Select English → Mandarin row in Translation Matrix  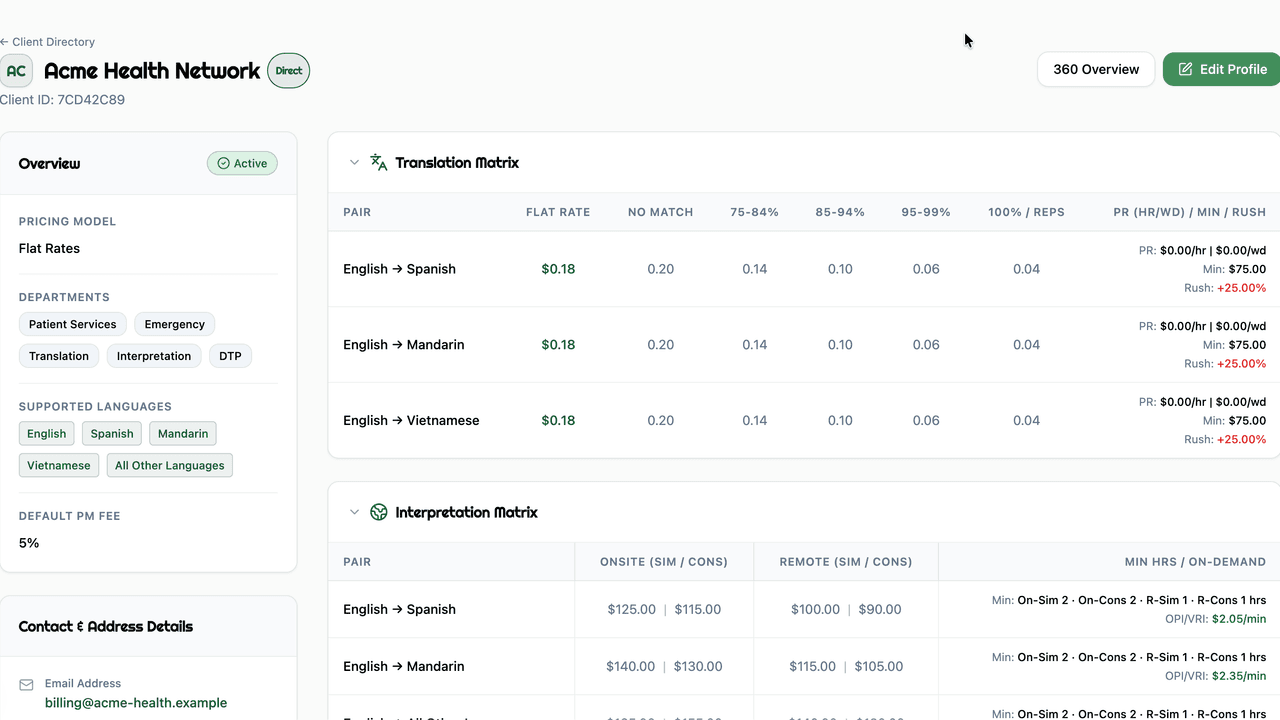pyautogui.click(x=804, y=345)
